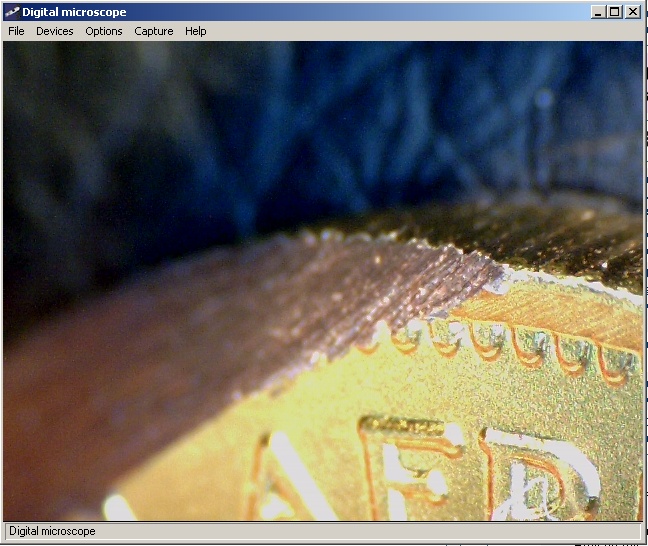Screen dimensions: 648x546
Task: Maximize the Digital microscope window
Action: (x=614, y=12)
